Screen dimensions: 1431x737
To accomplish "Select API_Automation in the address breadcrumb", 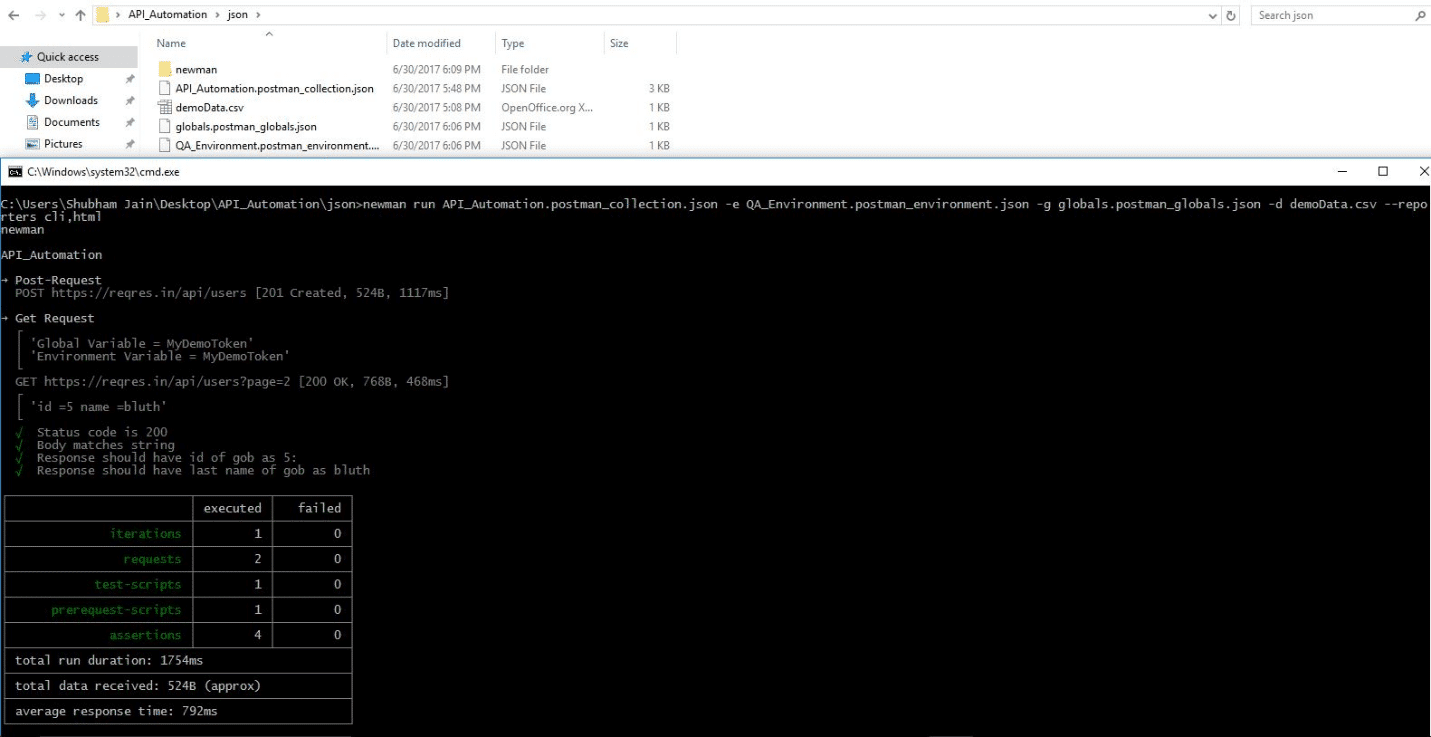I will [167, 15].
